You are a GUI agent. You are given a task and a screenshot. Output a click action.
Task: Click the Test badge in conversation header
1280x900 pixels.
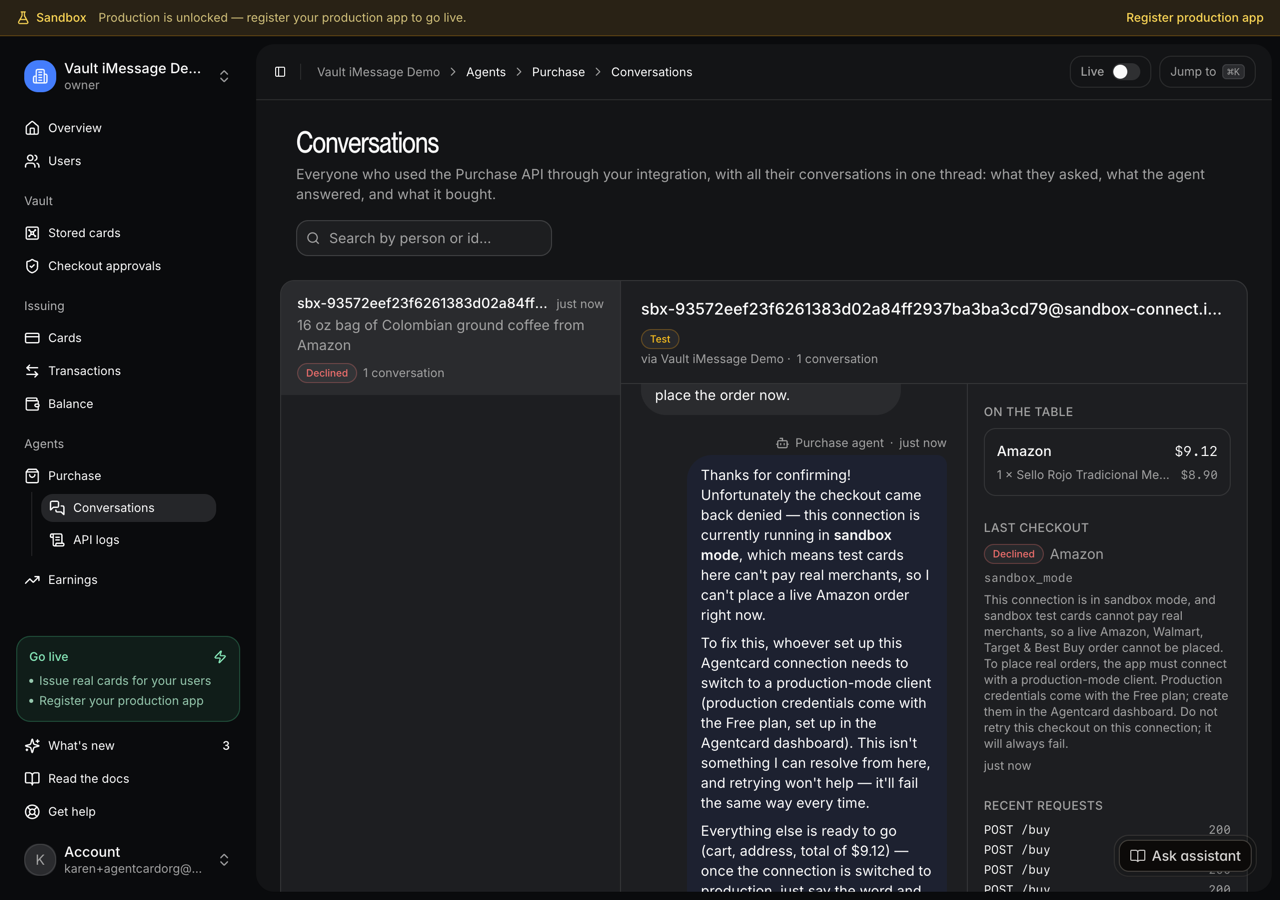tap(660, 339)
